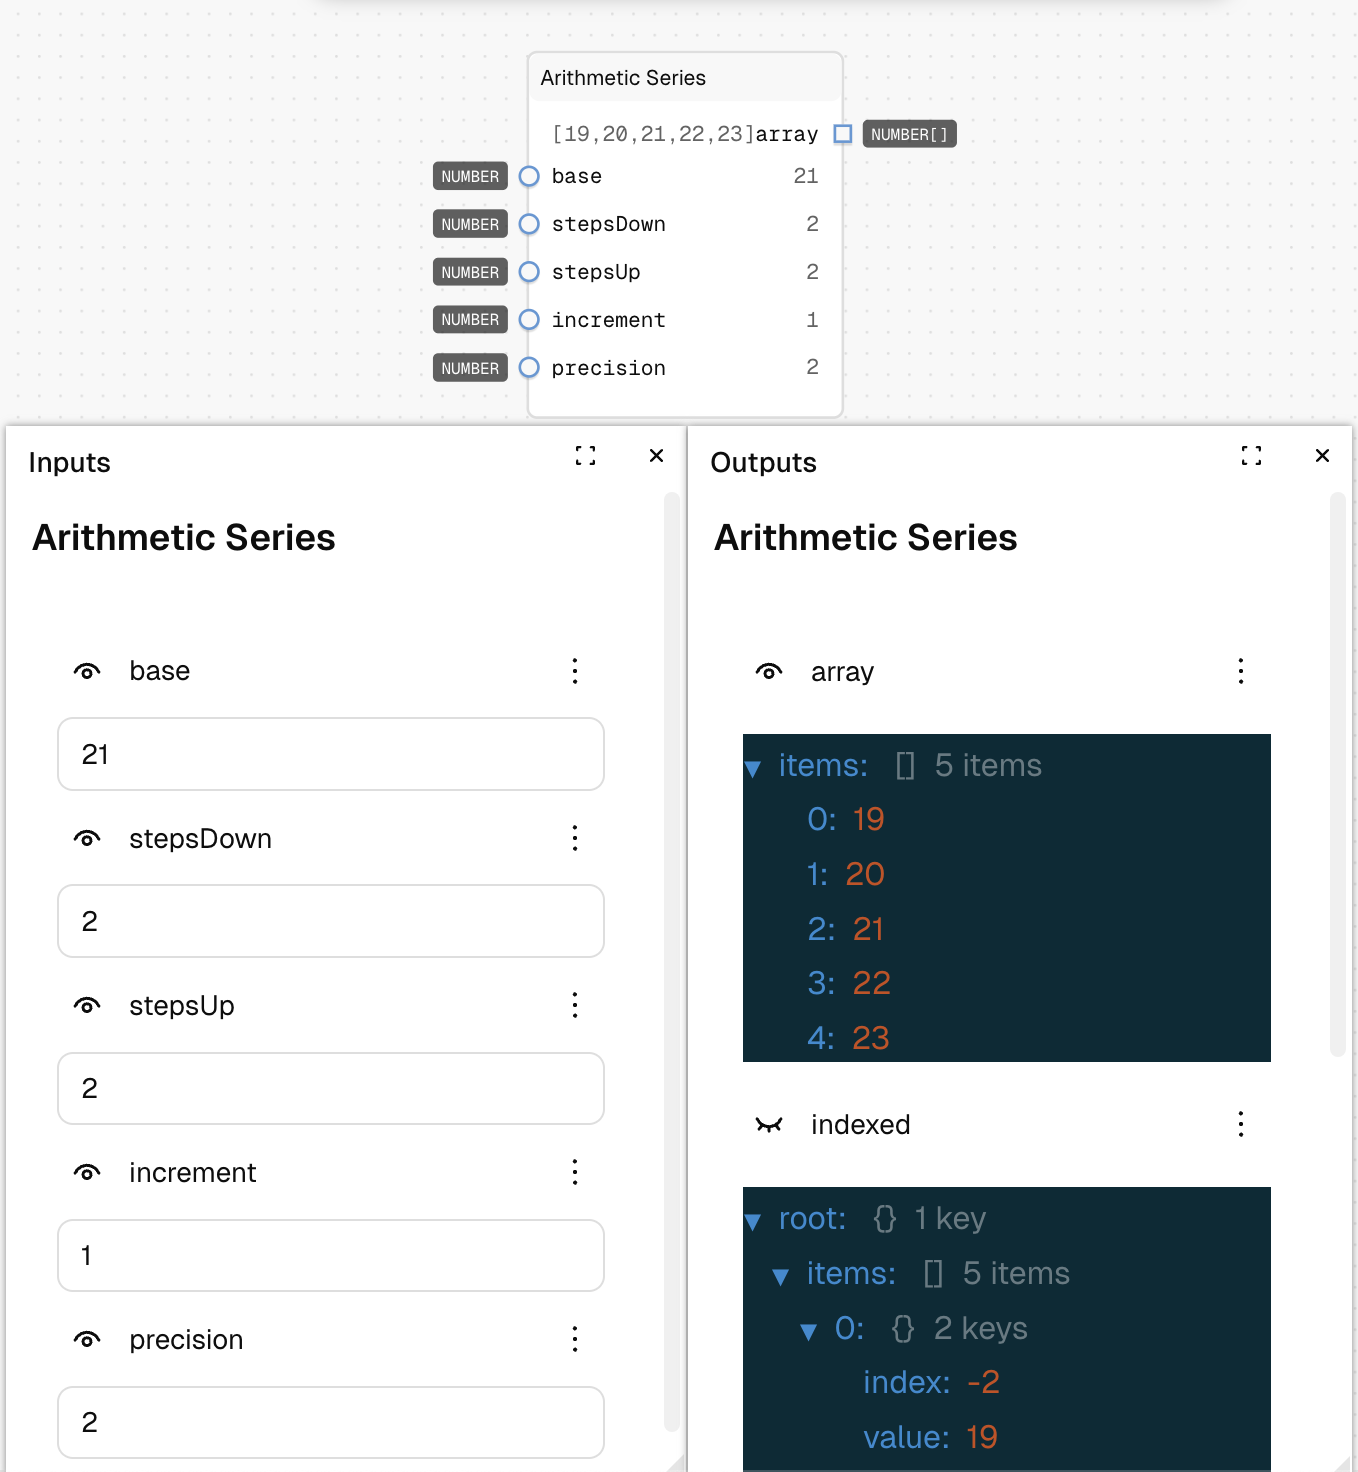Click the Inputs panel title
Screen dimensions: 1358x1472
69,463
